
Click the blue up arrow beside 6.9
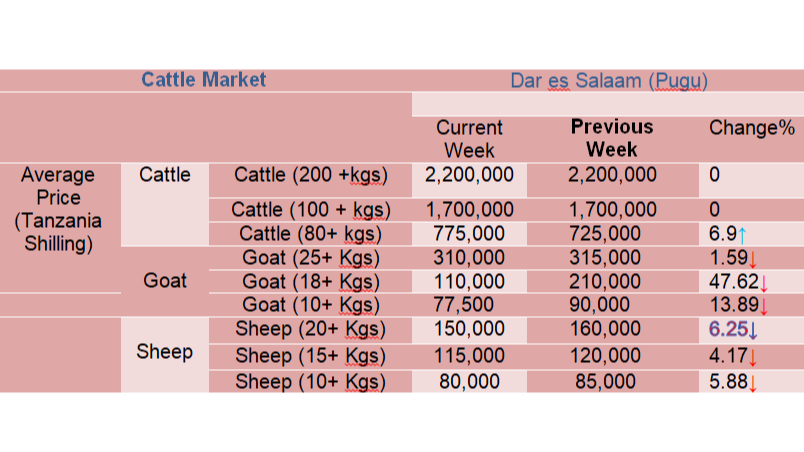[742, 235]
